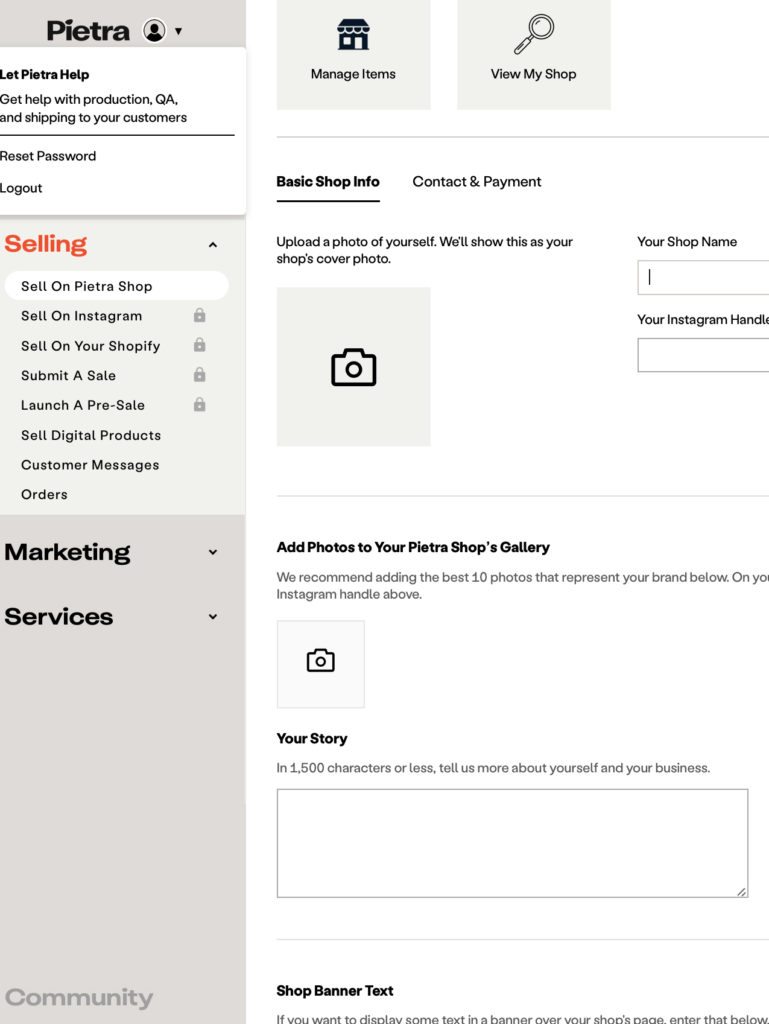Image resolution: width=769 pixels, height=1024 pixels.
Task: Click the lock icon next to Launch A Pre-Sale
Action: pyautogui.click(x=200, y=405)
